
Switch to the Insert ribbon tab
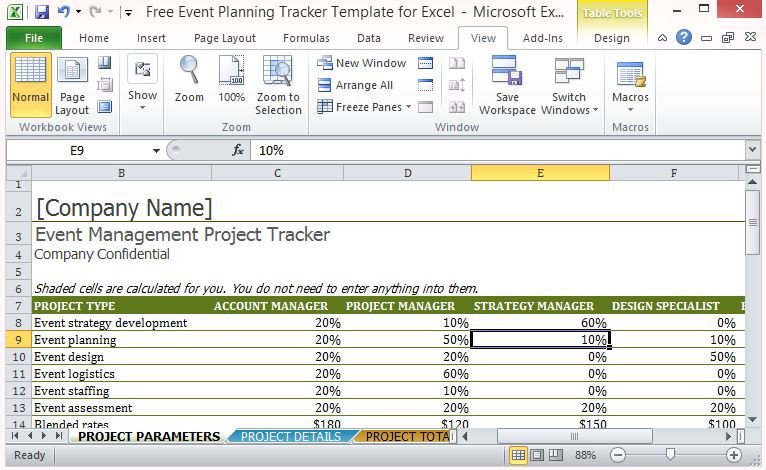coord(151,38)
